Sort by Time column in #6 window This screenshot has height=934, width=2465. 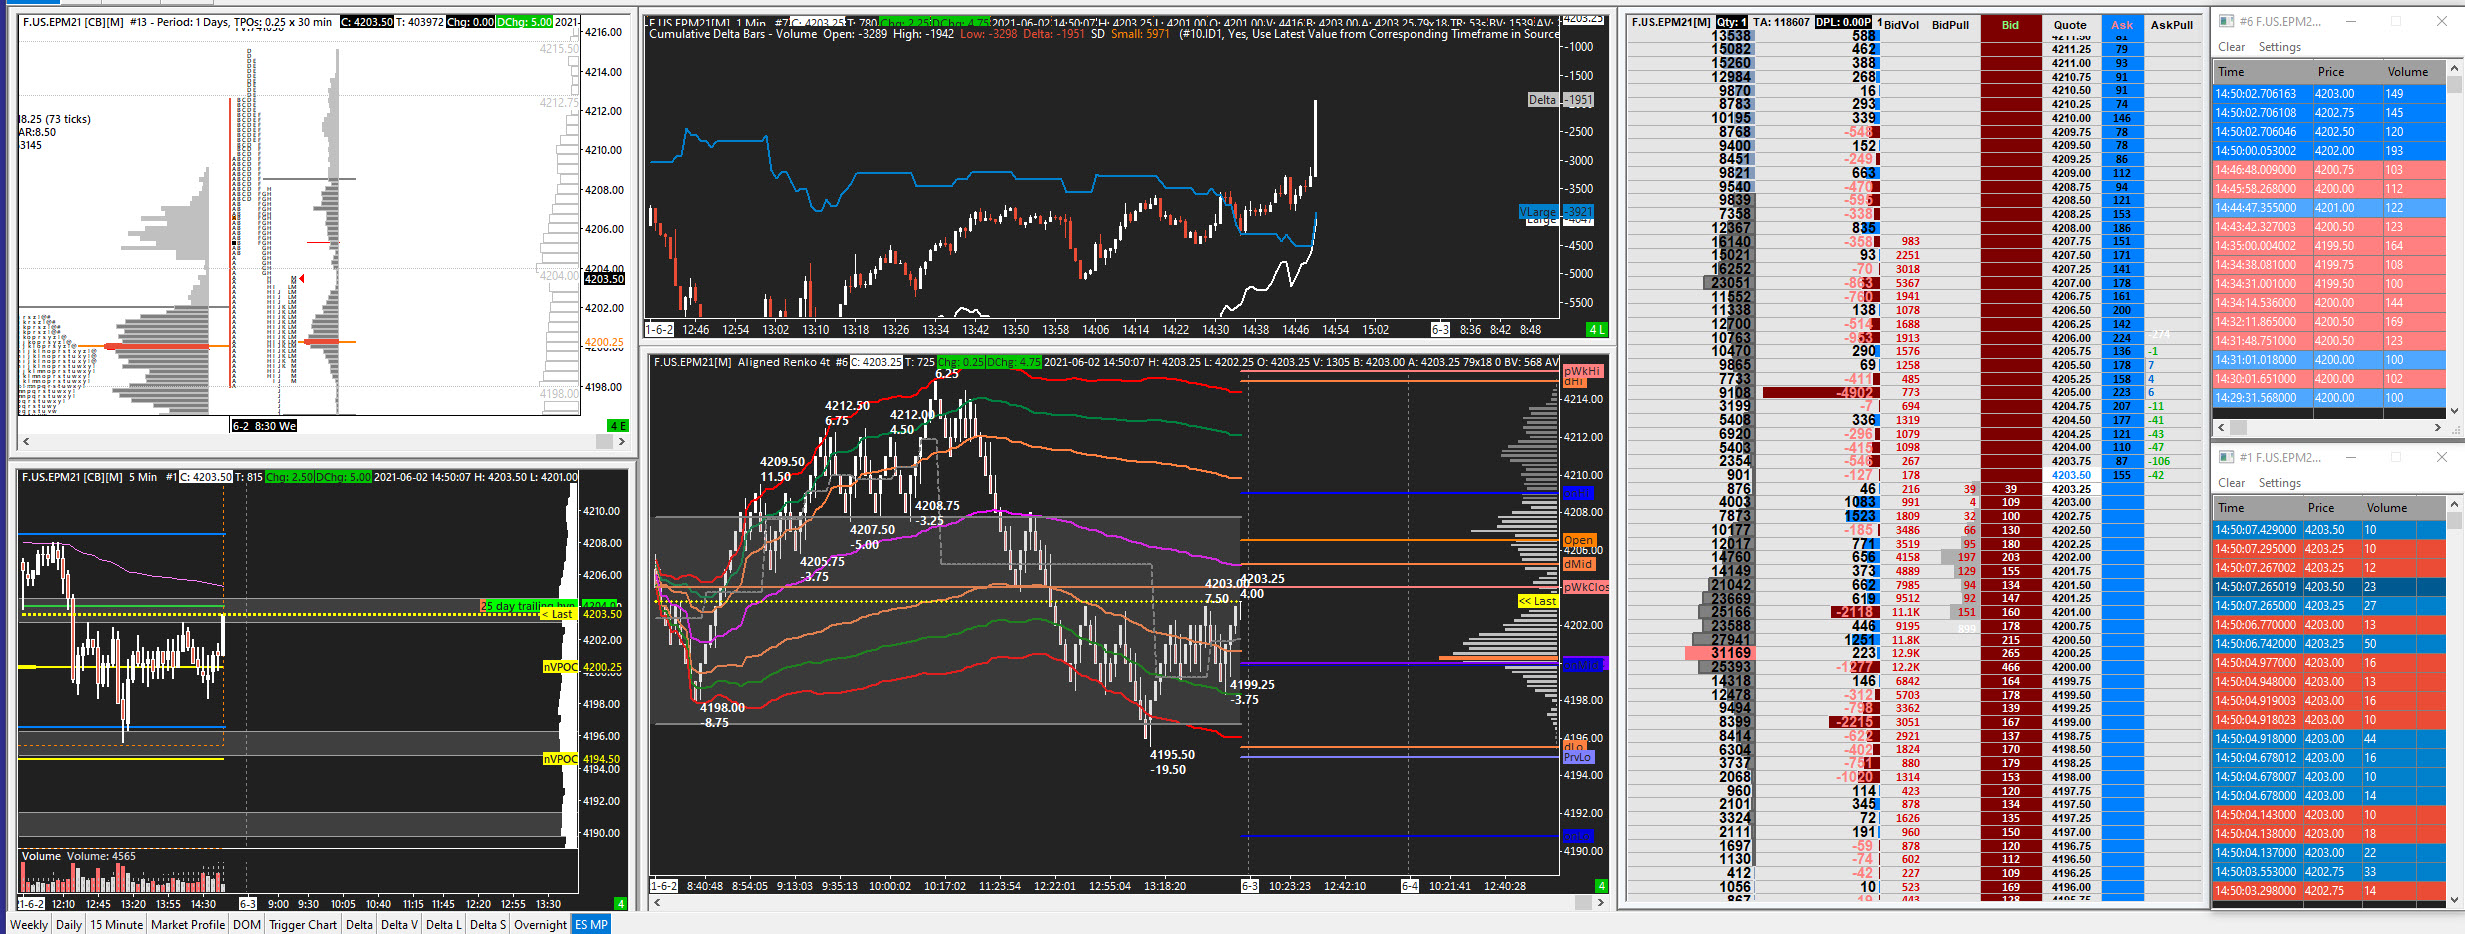click(x=2262, y=72)
